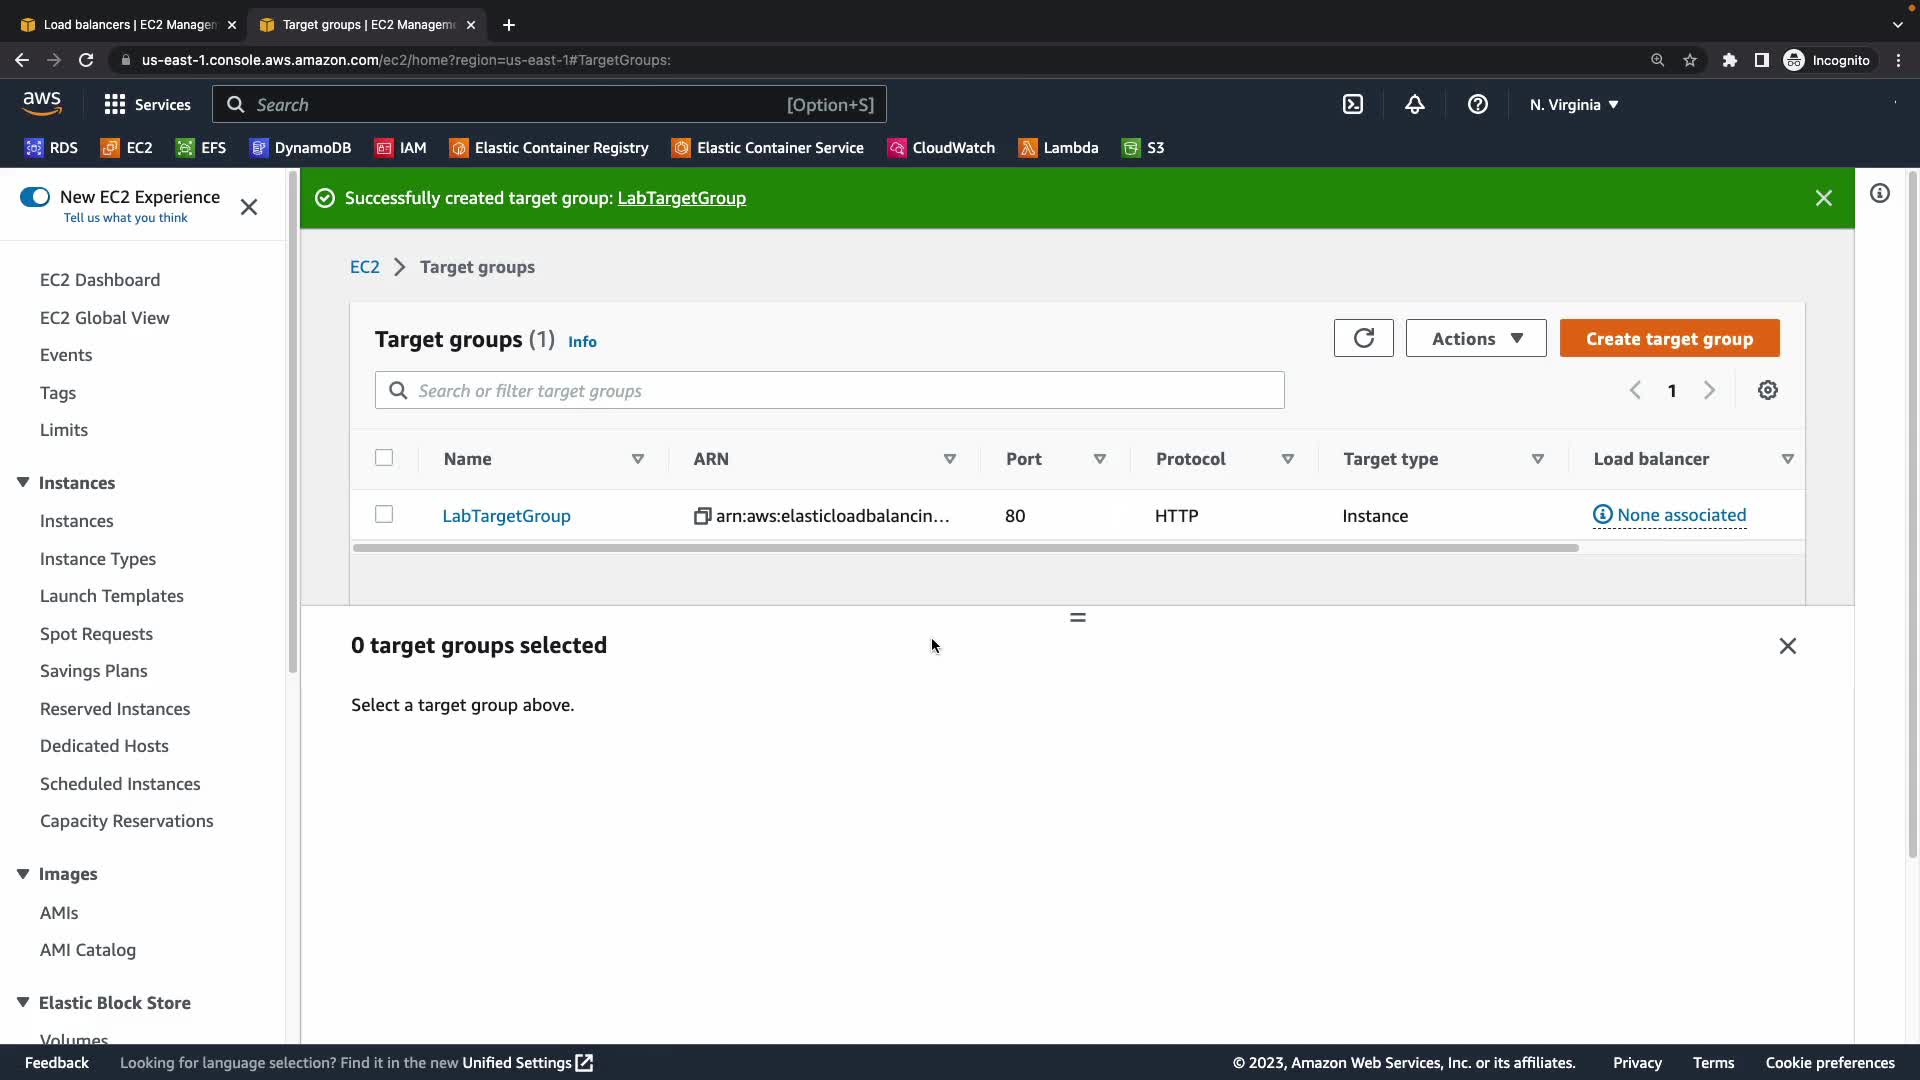1920x1080 pixels.
Task: Click Create target group button
Action: (1668, 338)
